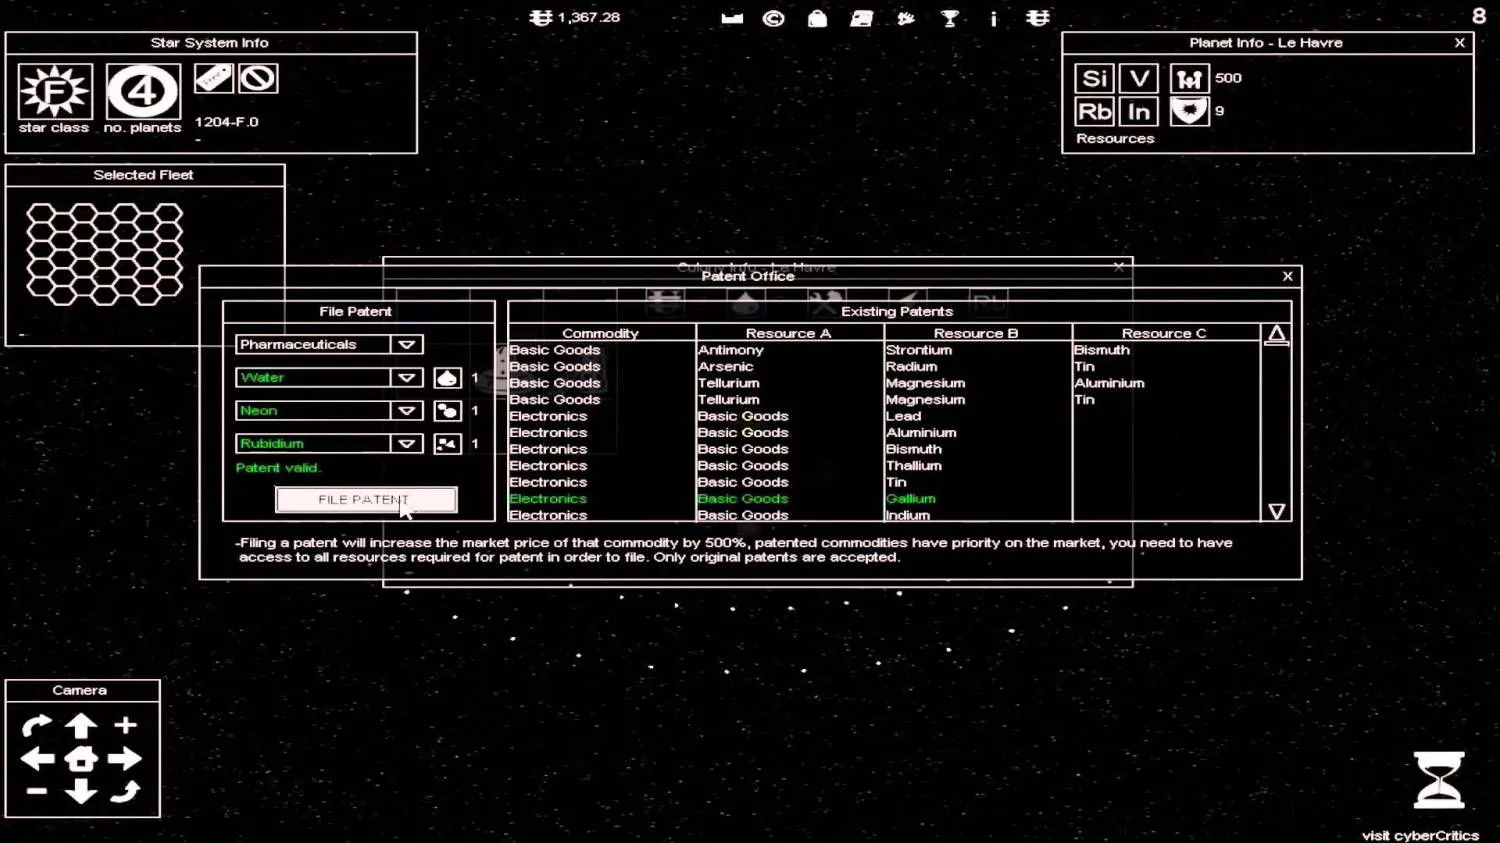
Task: Open the shopping bag market icon
Action: coord(817,18)
